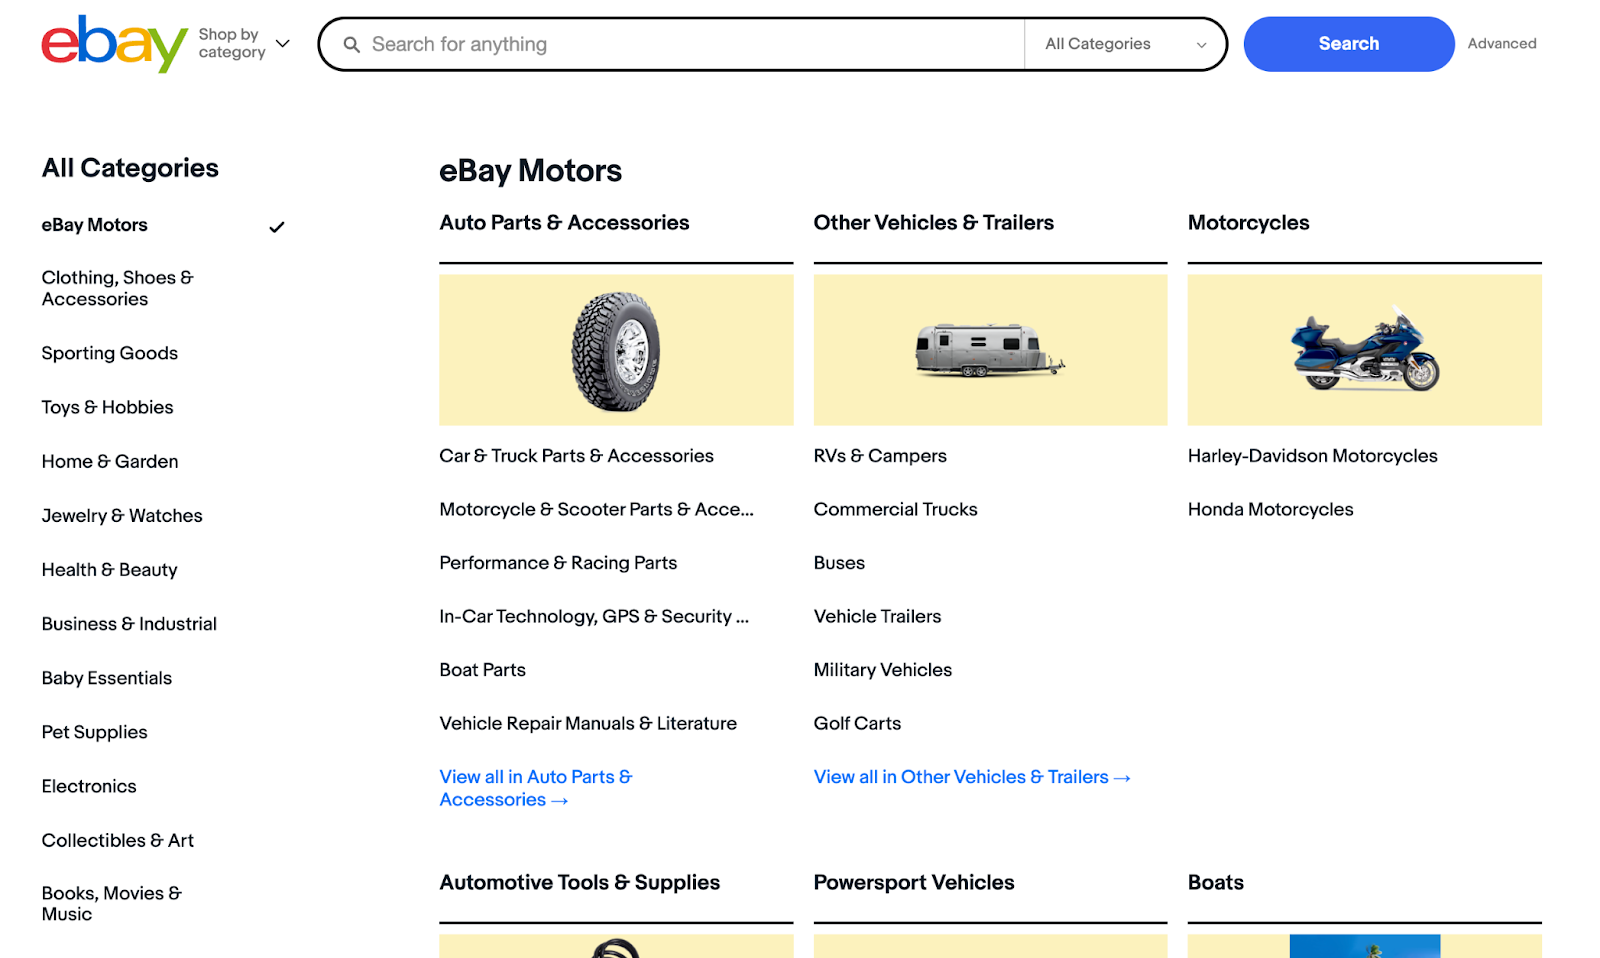
Task: Select eBay Motors in sidebar
Action: tap(95, 225)
